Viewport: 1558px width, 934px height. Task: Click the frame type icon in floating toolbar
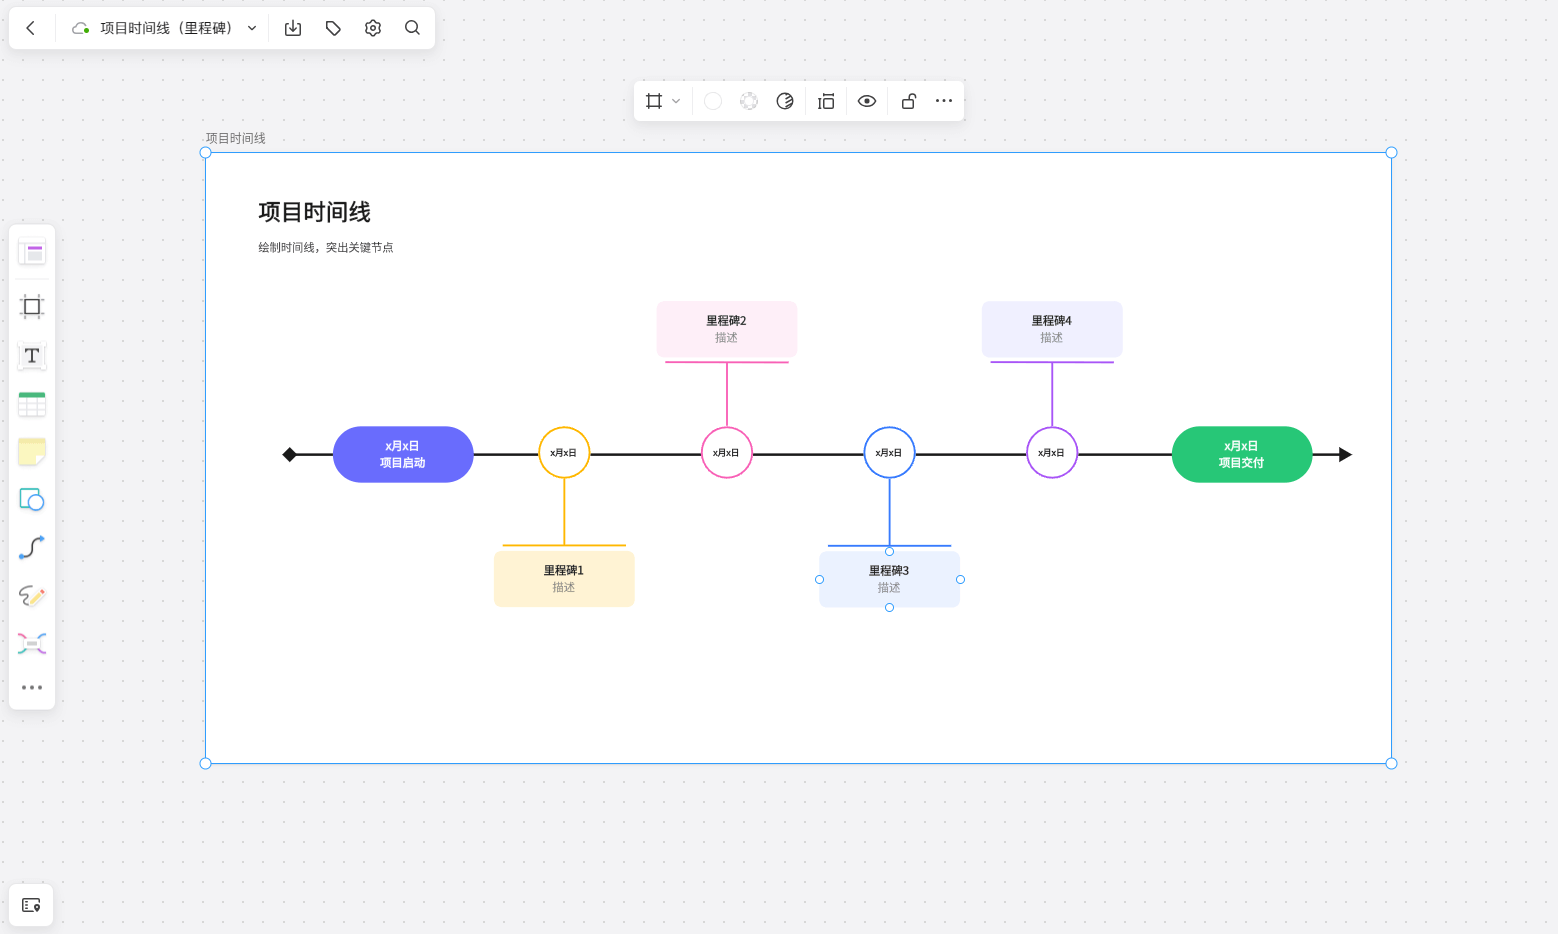654,101
